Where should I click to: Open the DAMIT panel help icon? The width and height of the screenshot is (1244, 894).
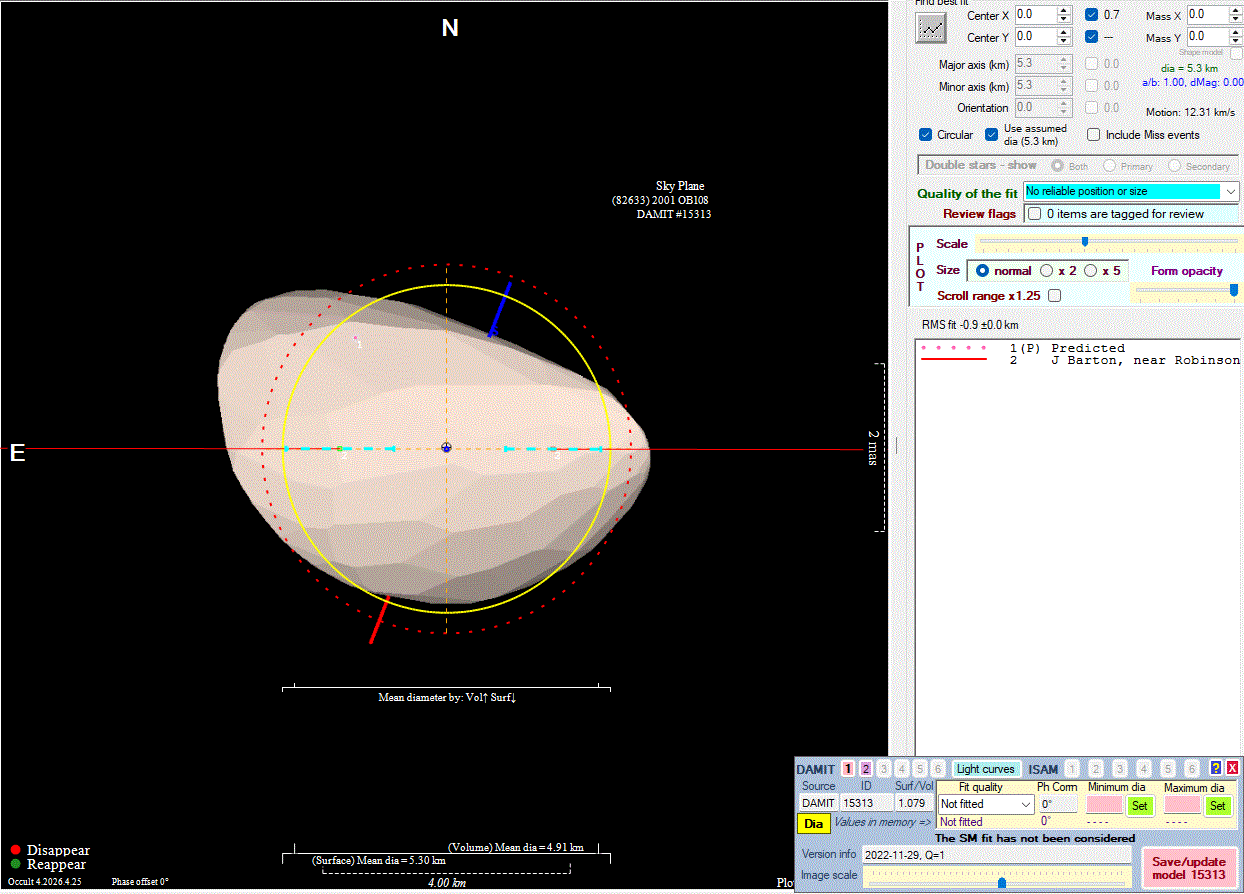click(1215, 768)
